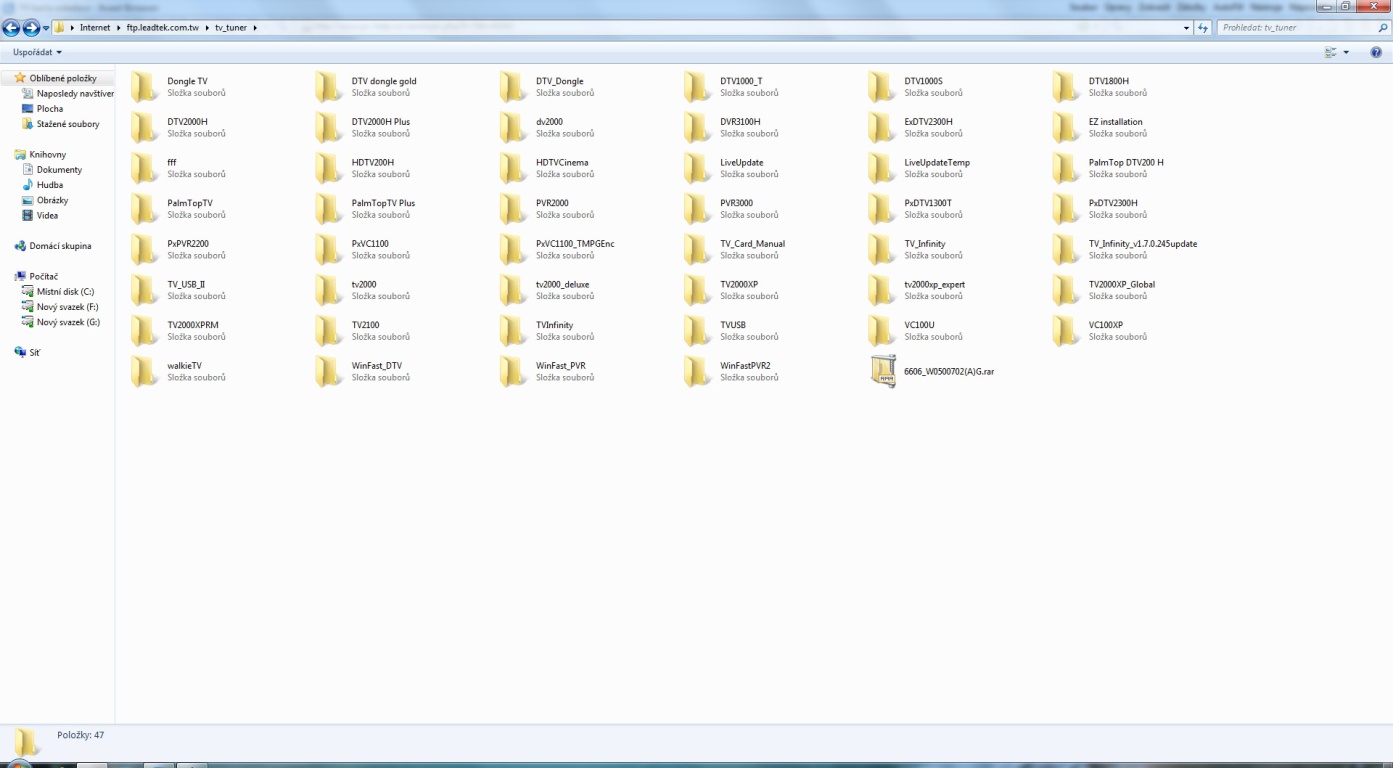This screenshot has height=768, width=1393.
Task: Open the Uspořádat menu
Action: (37, 52)
